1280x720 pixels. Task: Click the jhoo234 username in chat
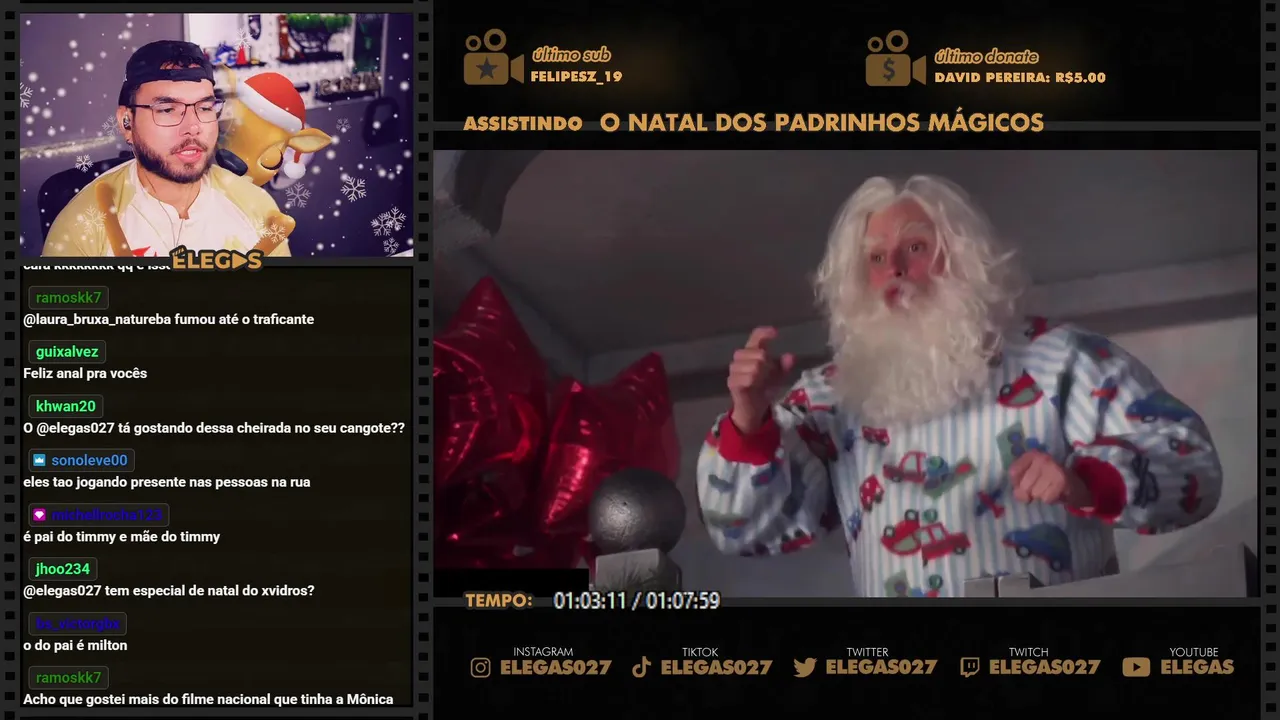coord(63,569)
